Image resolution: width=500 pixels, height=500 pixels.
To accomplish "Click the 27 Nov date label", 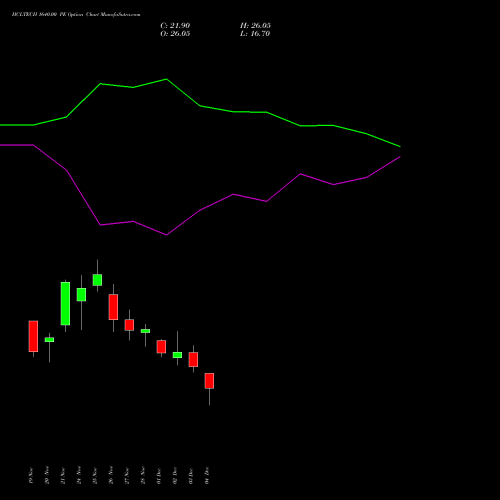I will [x=127, y=476].
